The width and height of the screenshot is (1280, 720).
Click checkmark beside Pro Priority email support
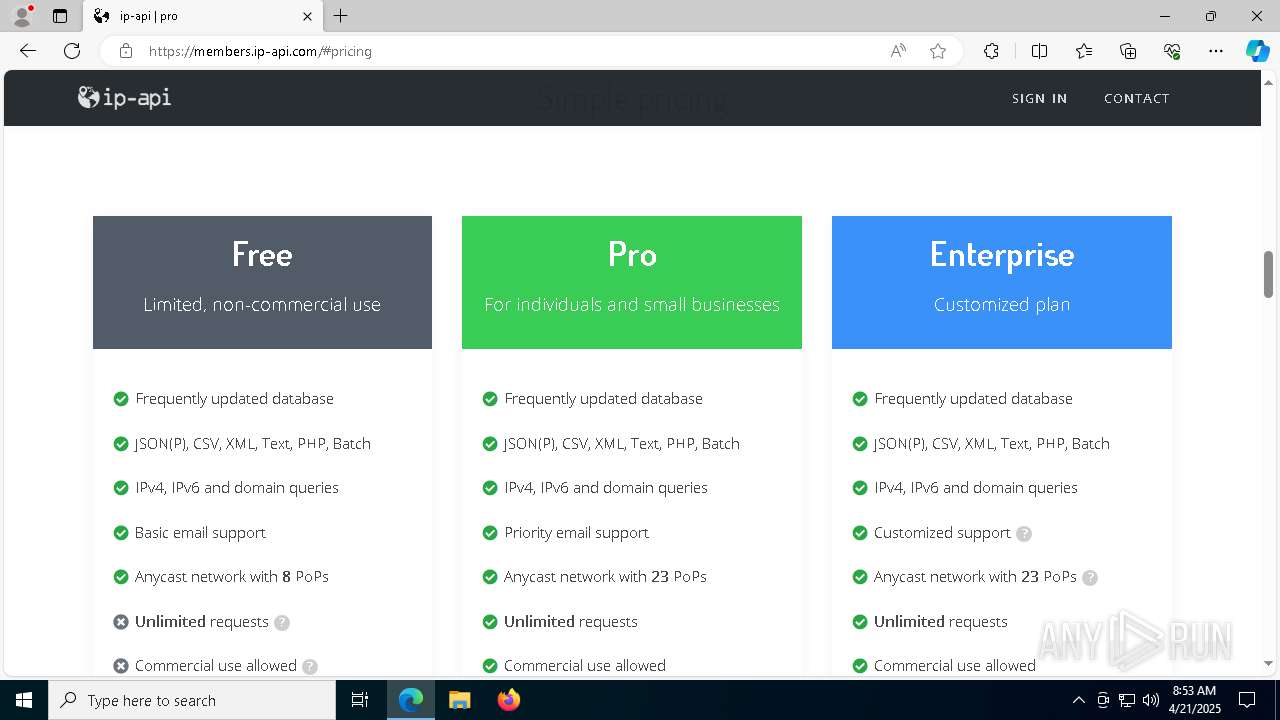490,533
